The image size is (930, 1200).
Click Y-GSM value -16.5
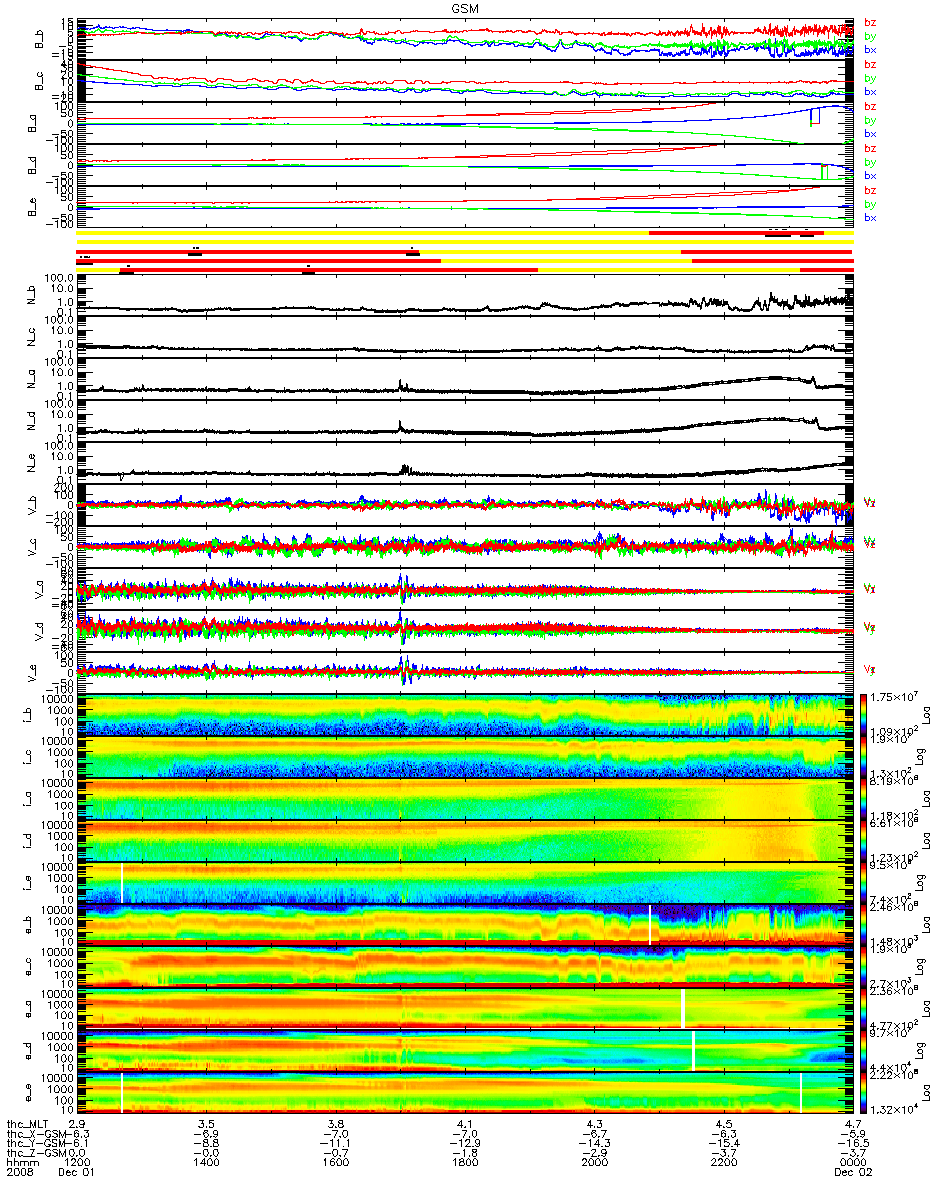tap(852, 1144)
